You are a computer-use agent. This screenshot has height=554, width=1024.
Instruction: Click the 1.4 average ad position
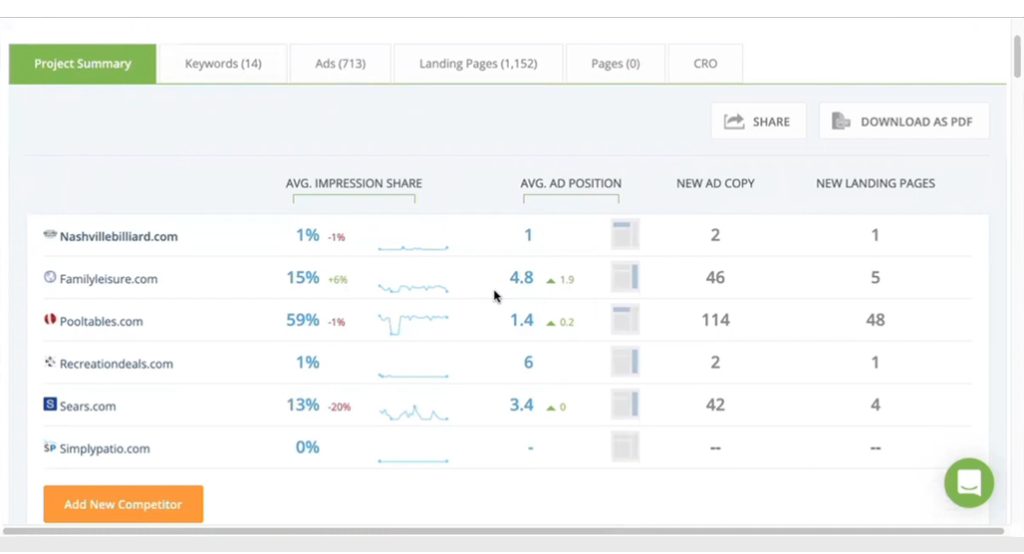521,320
